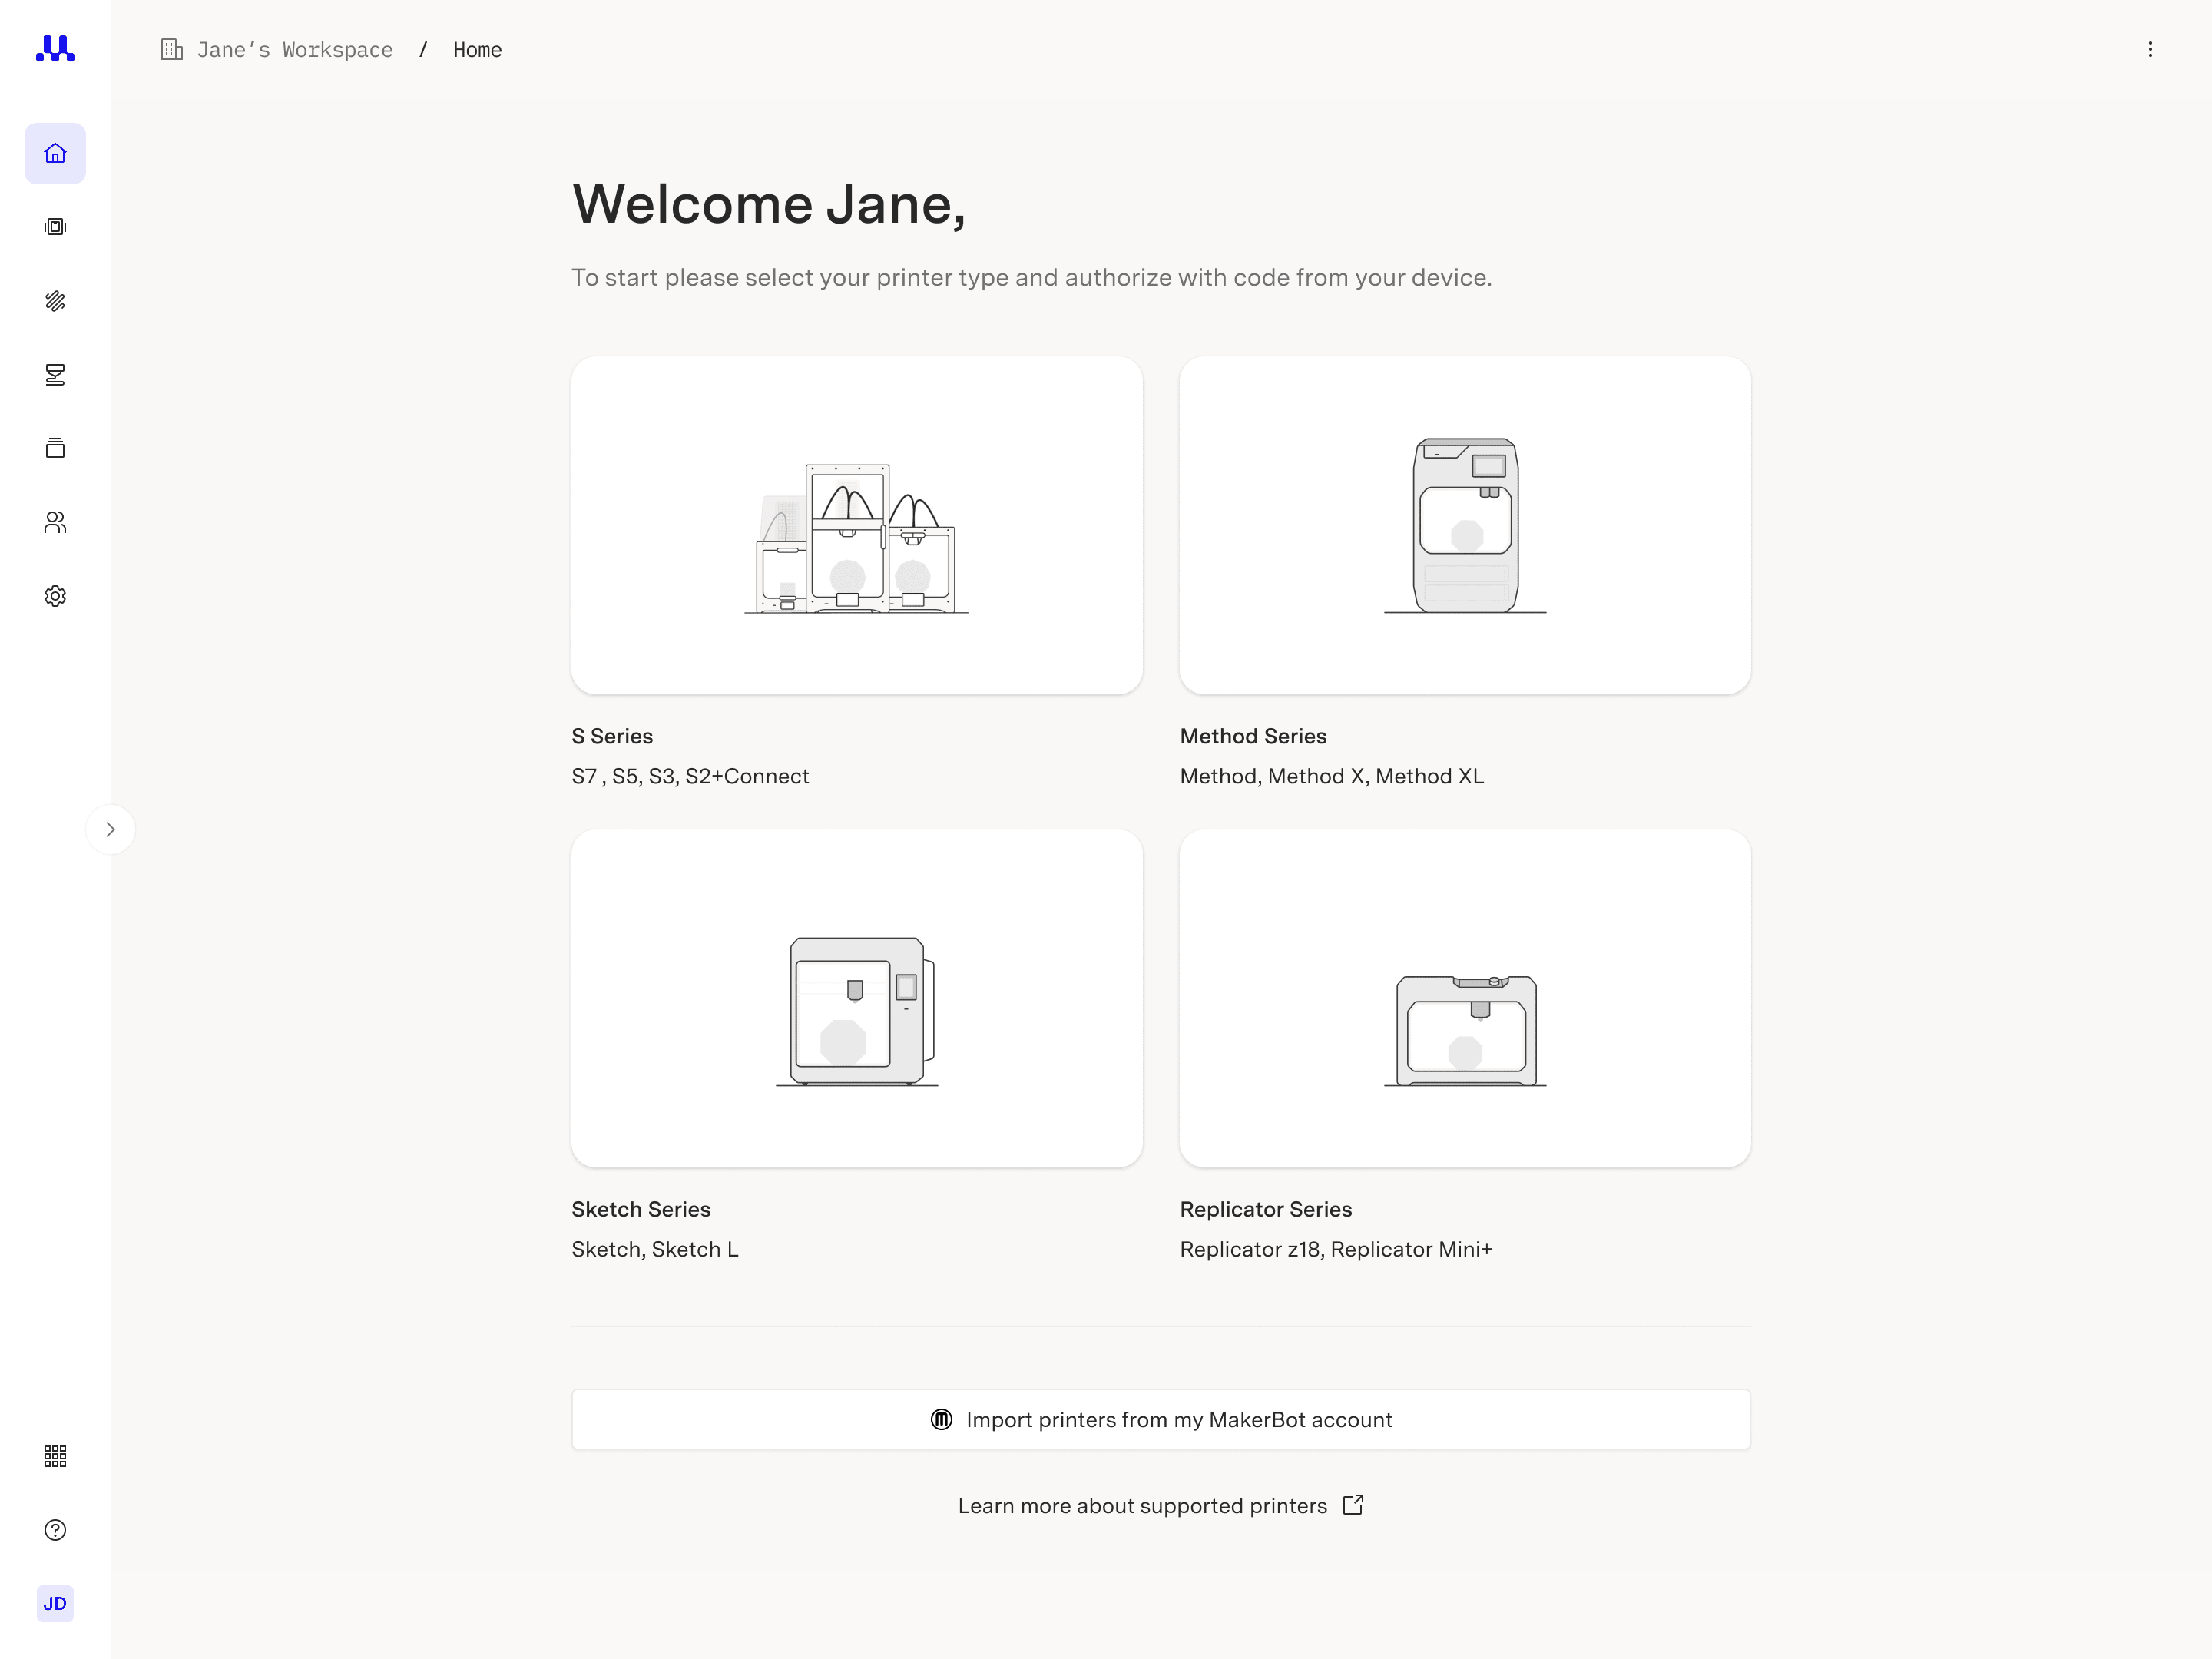Click the 'S7 , S5, S3, S2+Connect' text

(x=690, y=776)
